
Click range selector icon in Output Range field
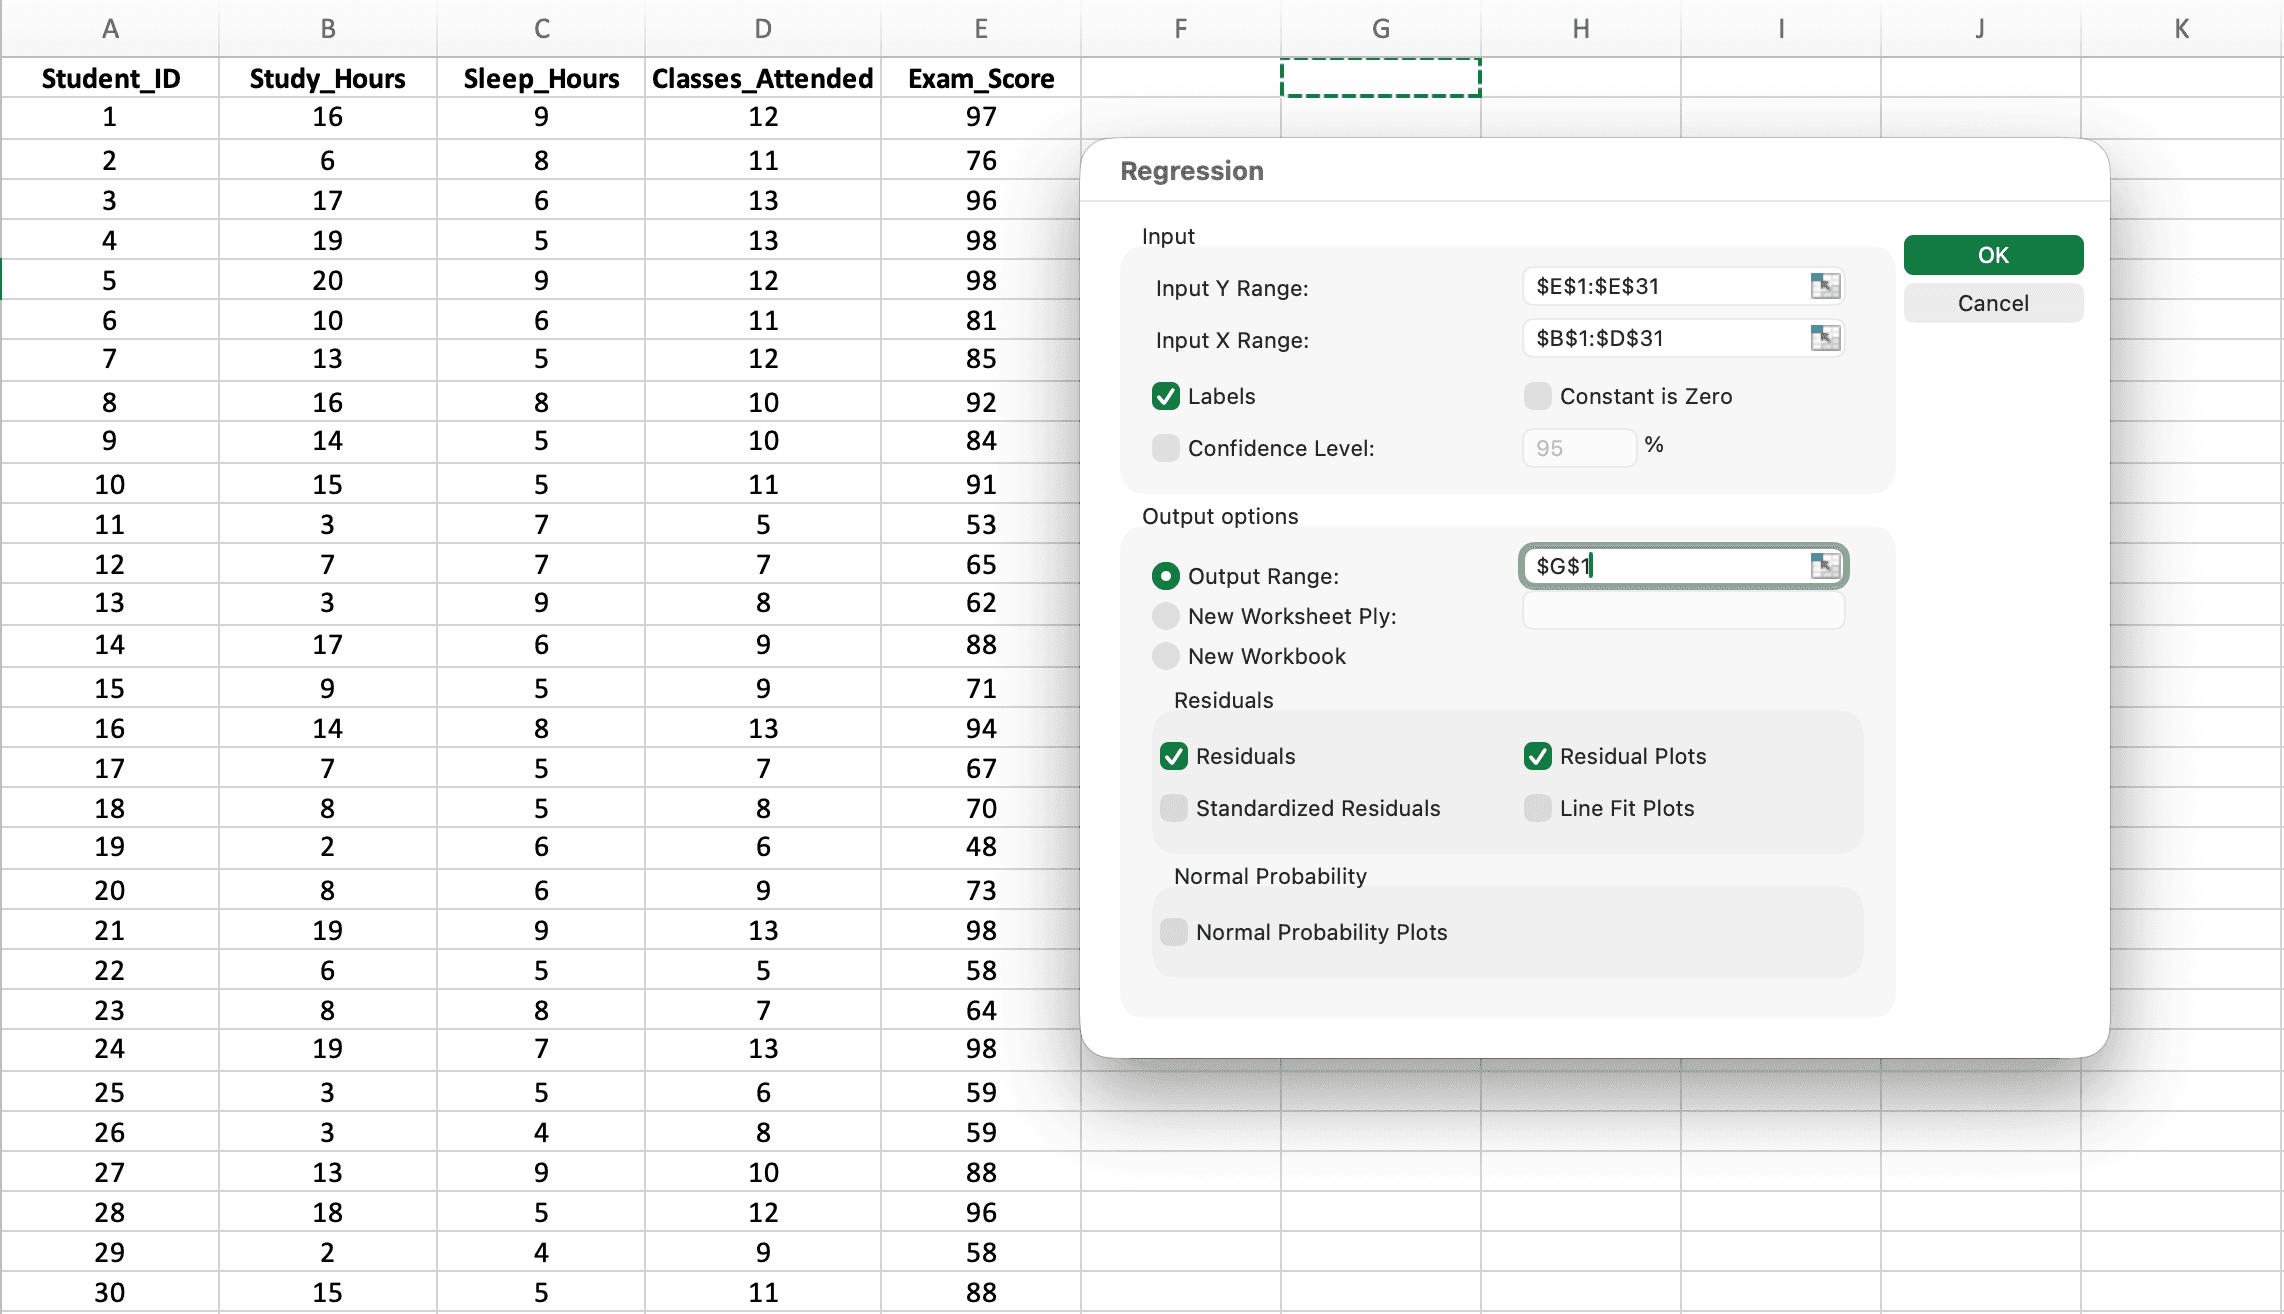click(1825, 566)
